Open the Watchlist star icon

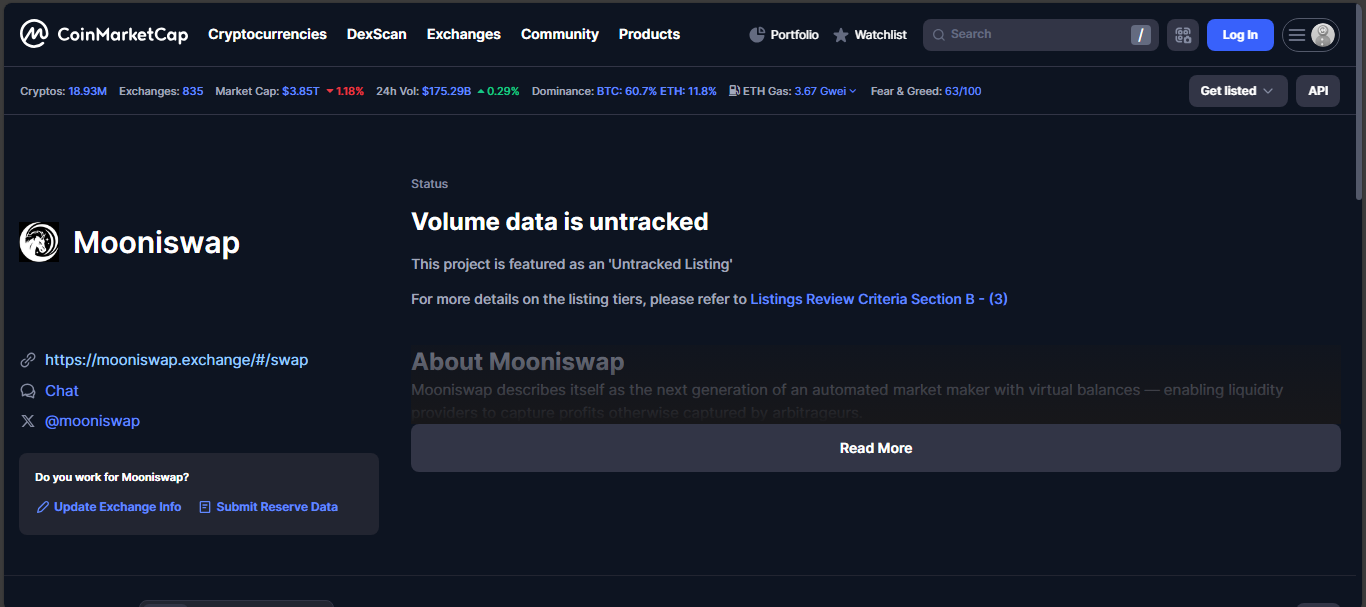841,35
